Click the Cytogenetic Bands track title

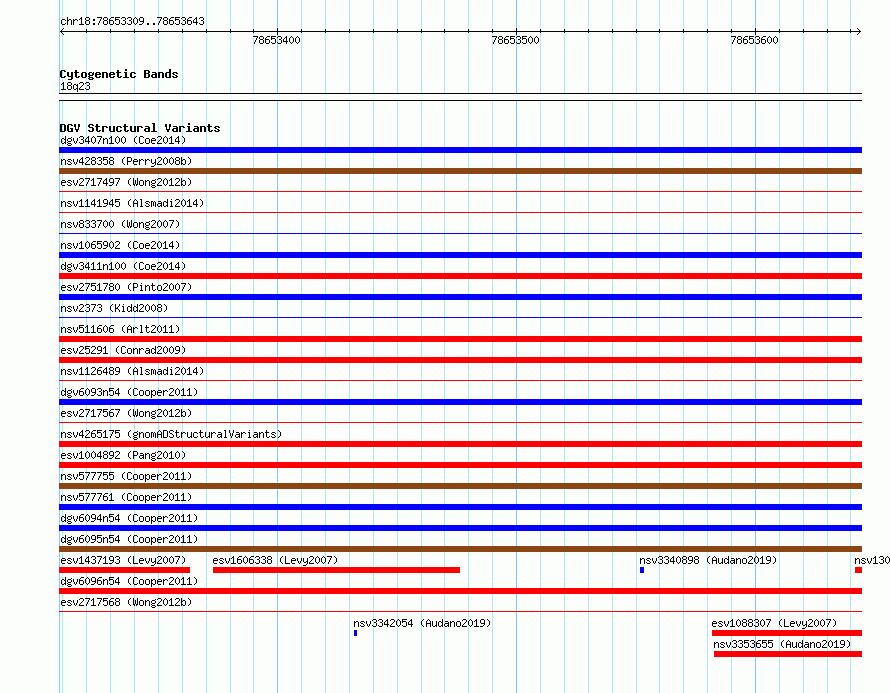(119, 74)
